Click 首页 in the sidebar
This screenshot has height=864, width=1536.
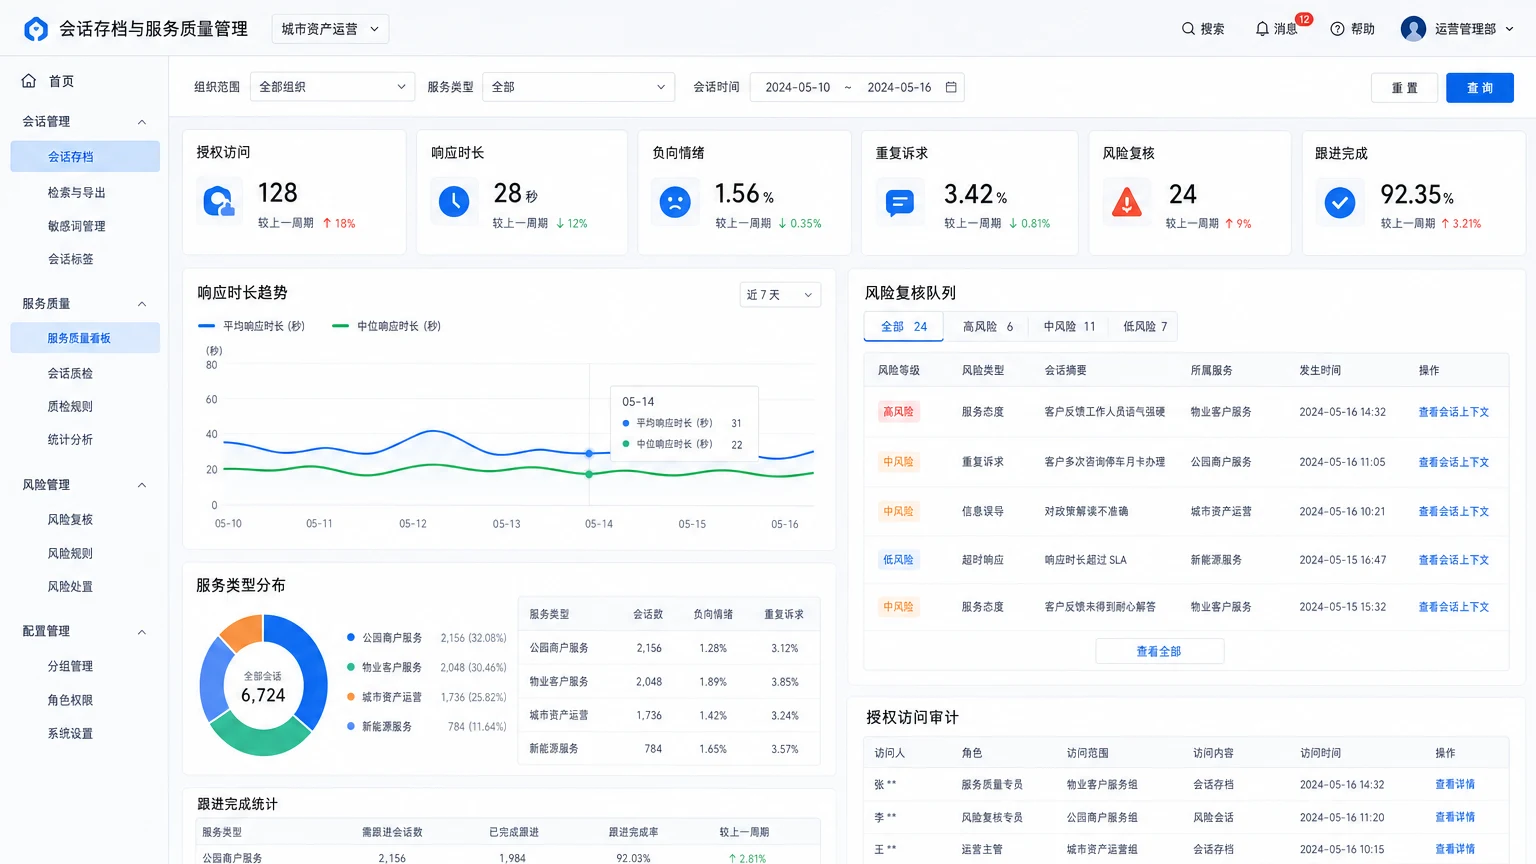tap(62, 81)
